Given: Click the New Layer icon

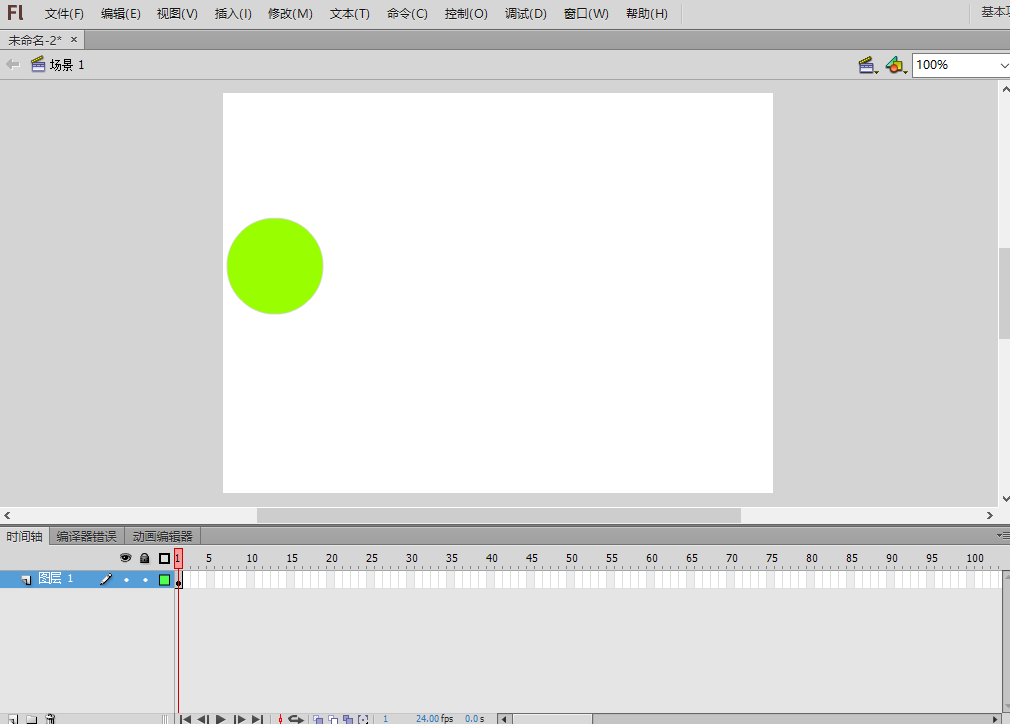Looking at the screenshot, I should point(13,719).
